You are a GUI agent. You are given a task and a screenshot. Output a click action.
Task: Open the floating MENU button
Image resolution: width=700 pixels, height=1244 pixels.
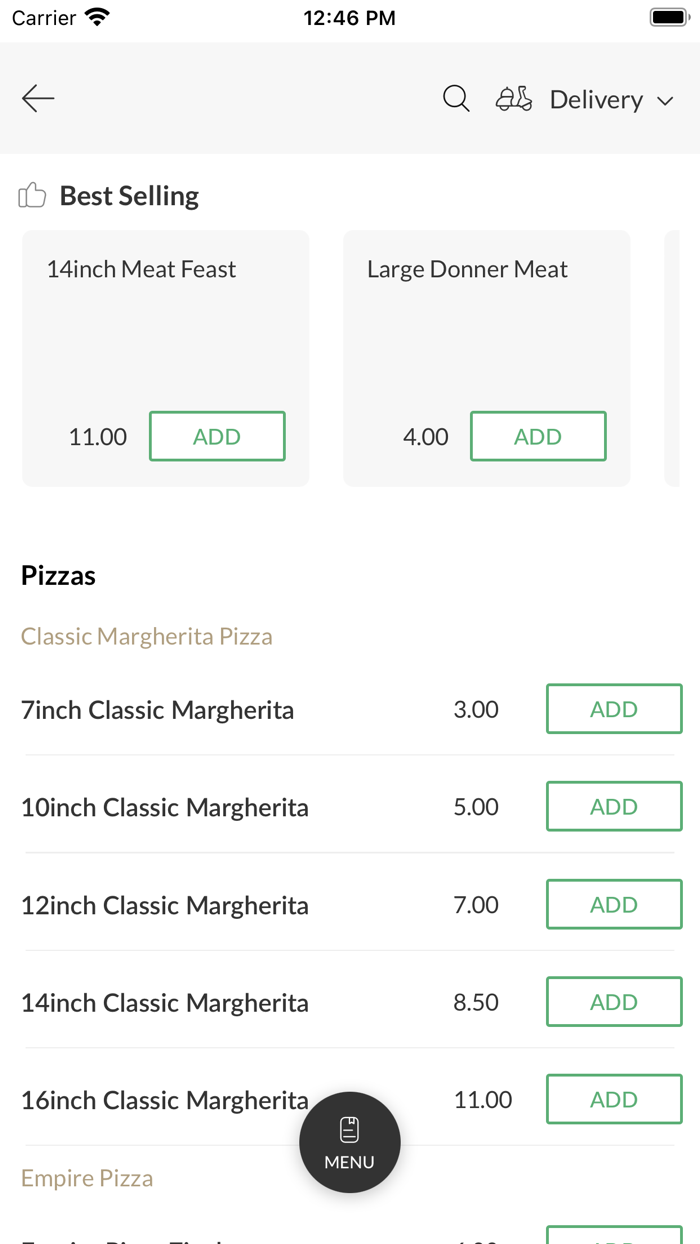click(x=349, y=1142)
